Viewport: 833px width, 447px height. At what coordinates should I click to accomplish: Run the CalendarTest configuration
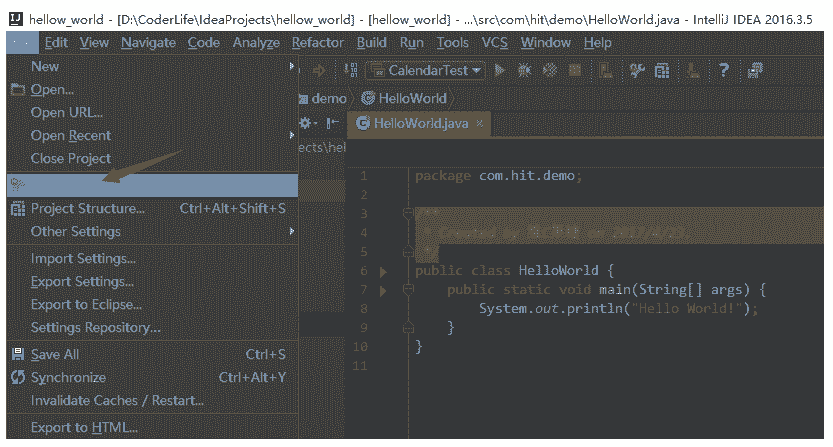[x=499, y=70]
